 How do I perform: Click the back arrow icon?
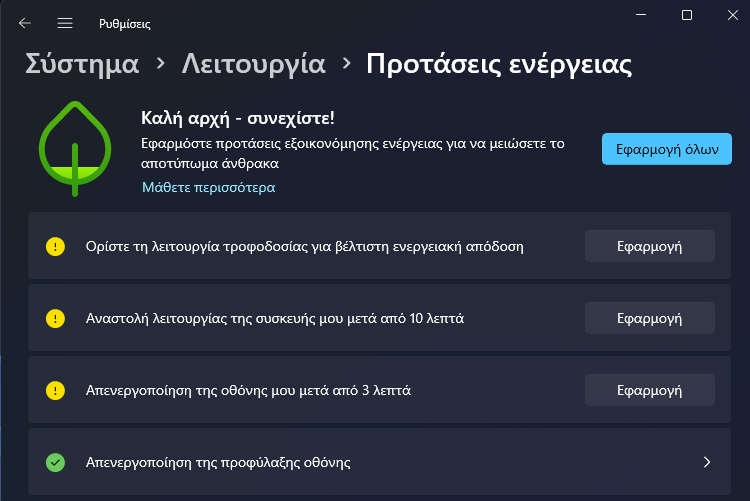point(25,23)
